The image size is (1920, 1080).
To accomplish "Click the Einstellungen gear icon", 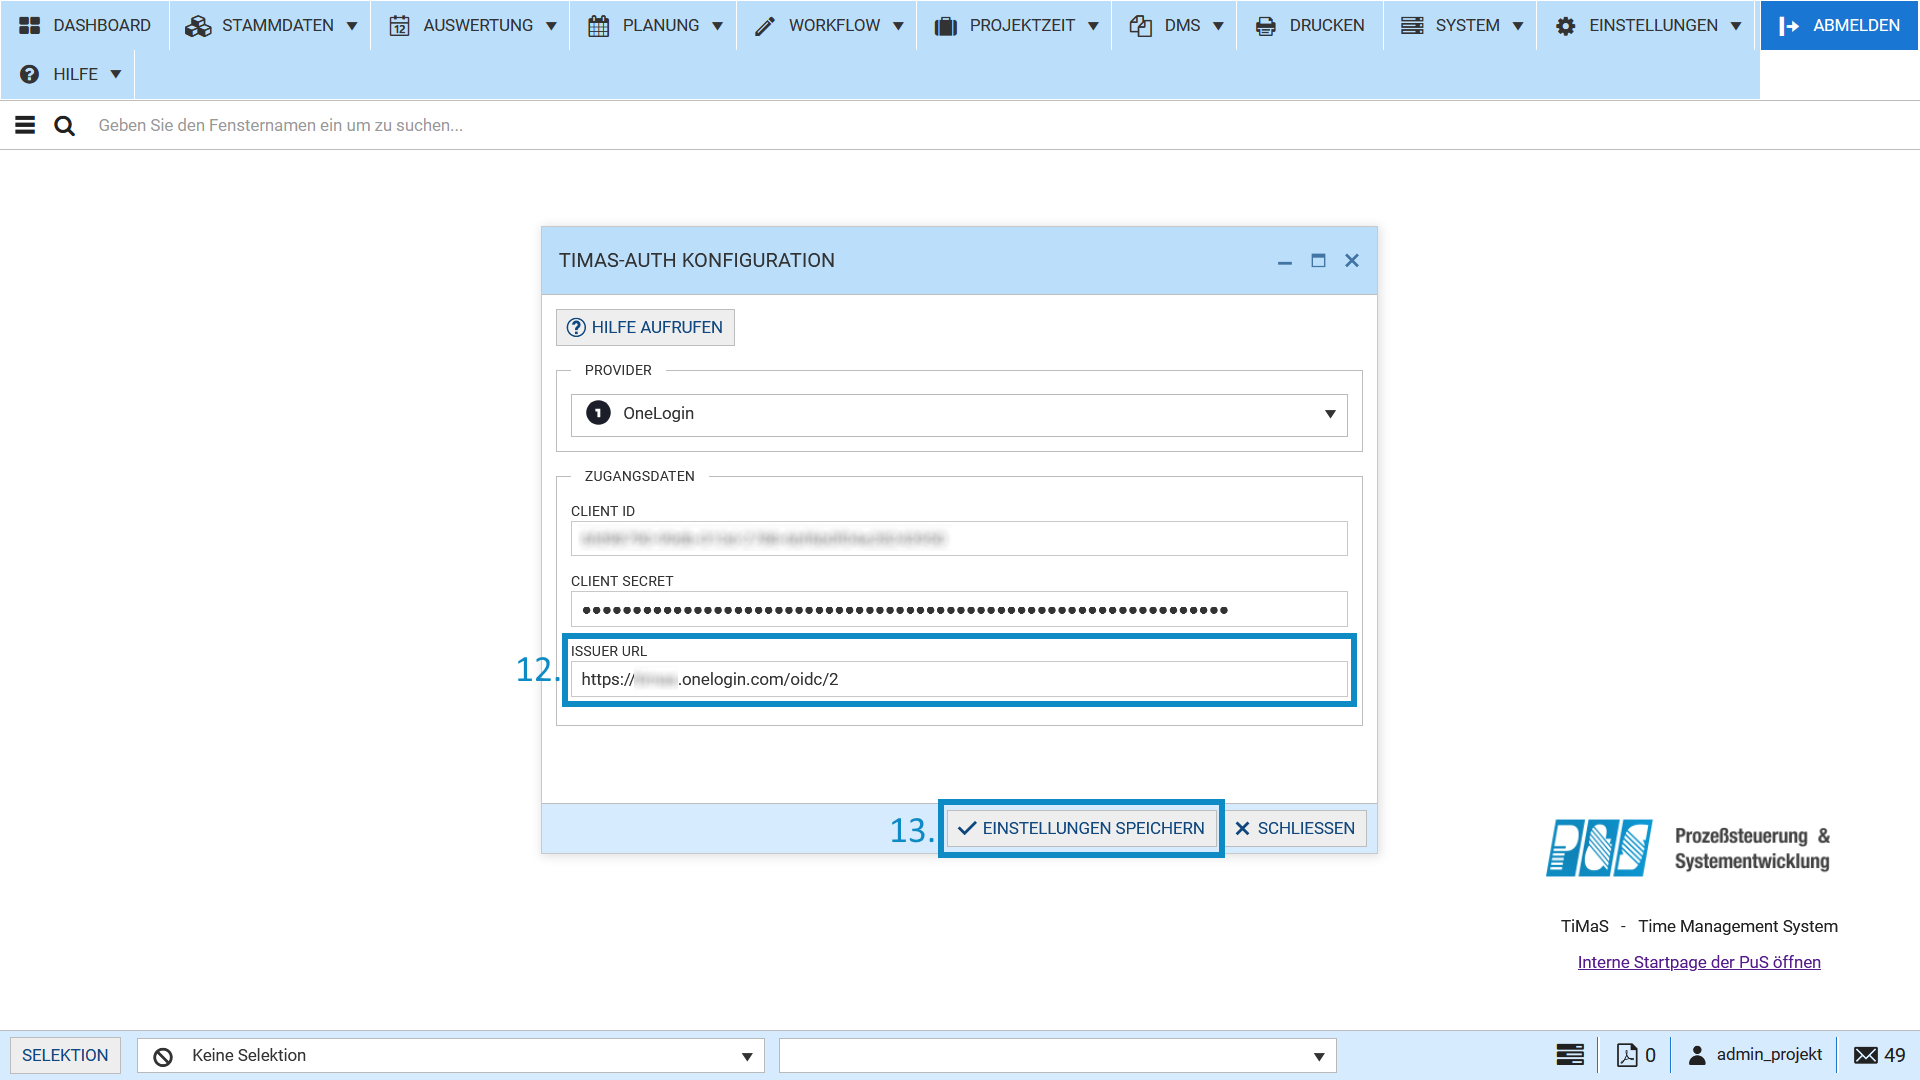I will click(1566, 26).
